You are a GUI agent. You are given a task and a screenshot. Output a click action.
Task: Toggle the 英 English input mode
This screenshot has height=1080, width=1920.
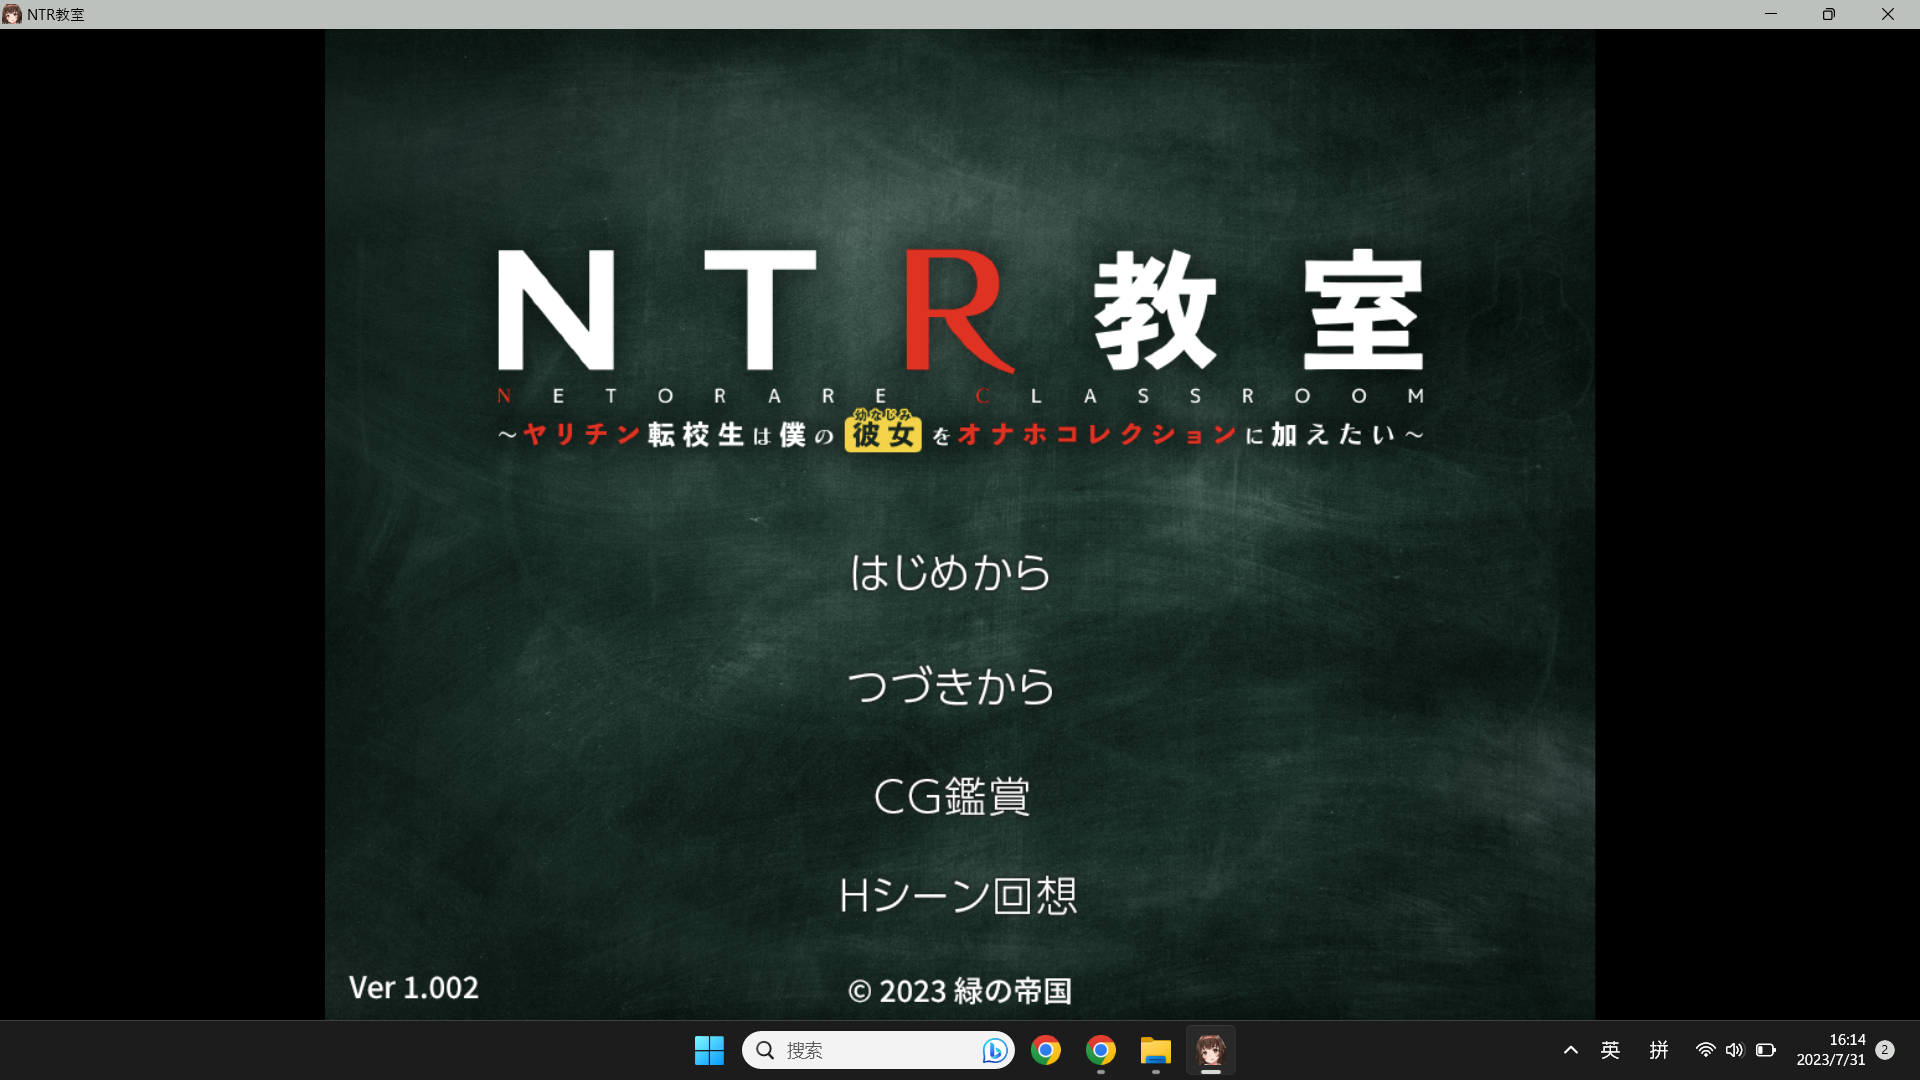[x=1610, y=1050]
